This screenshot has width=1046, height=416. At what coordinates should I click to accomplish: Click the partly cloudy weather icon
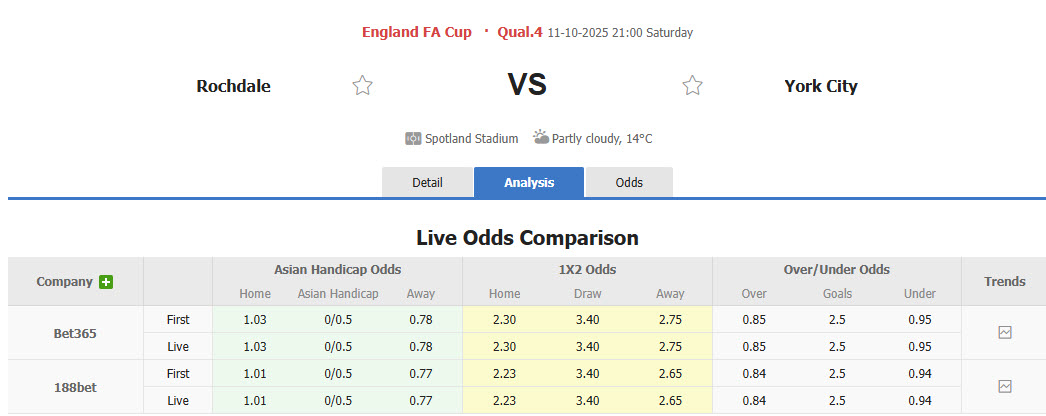pos(540,138)
